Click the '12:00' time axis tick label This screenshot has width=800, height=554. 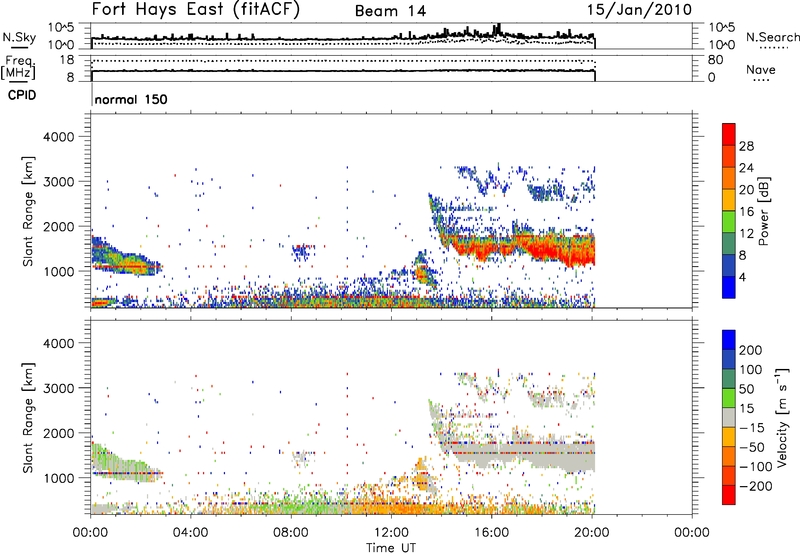coord(391,533)
